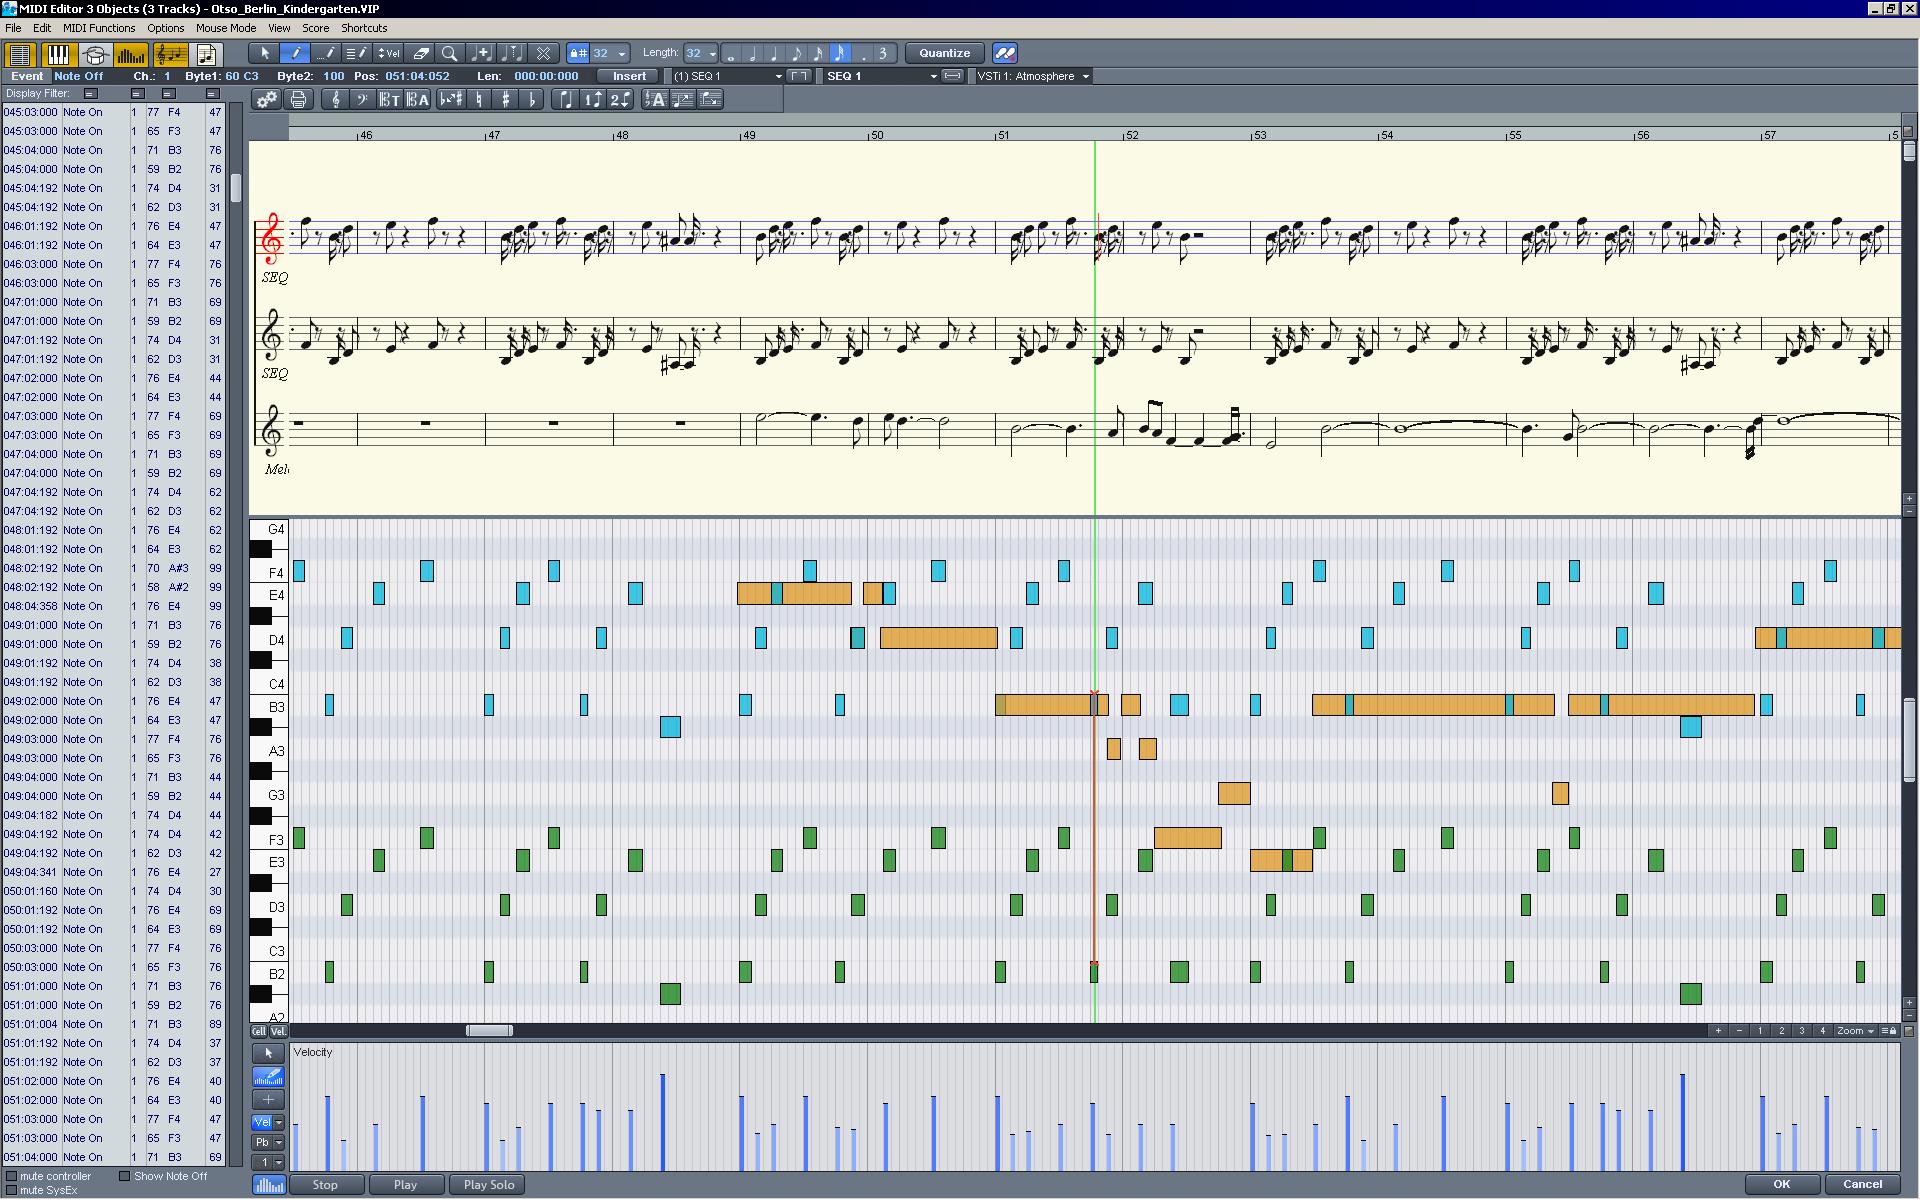Click the Stop button
Image resolution: width=1920 pixels, height=1200 pixels.
[x=325, y=1185]
